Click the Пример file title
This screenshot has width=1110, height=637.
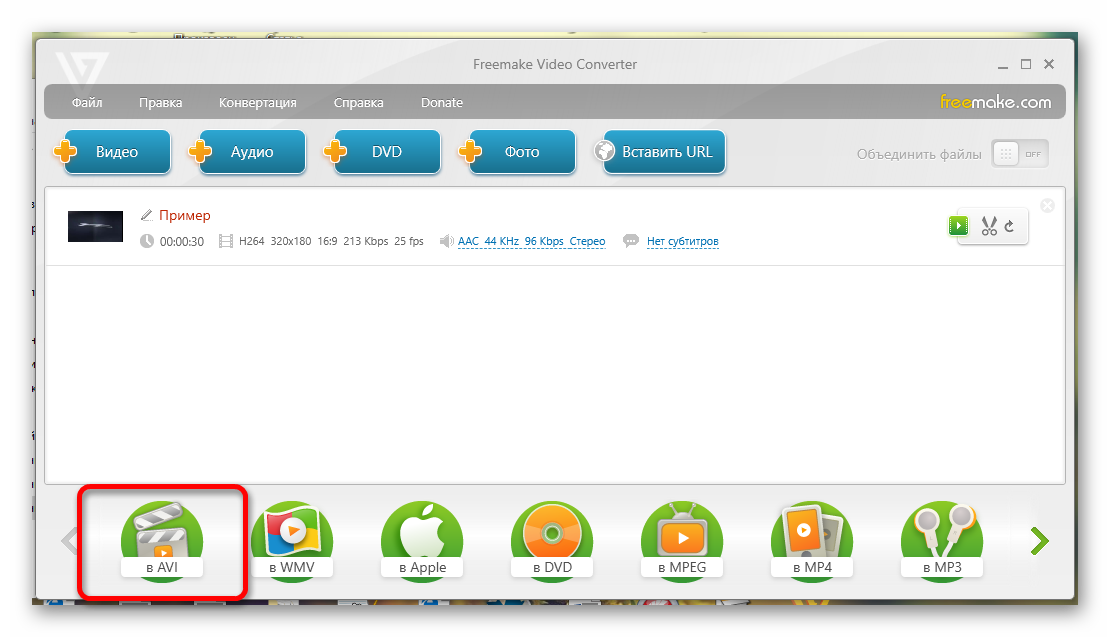(185, 215)
